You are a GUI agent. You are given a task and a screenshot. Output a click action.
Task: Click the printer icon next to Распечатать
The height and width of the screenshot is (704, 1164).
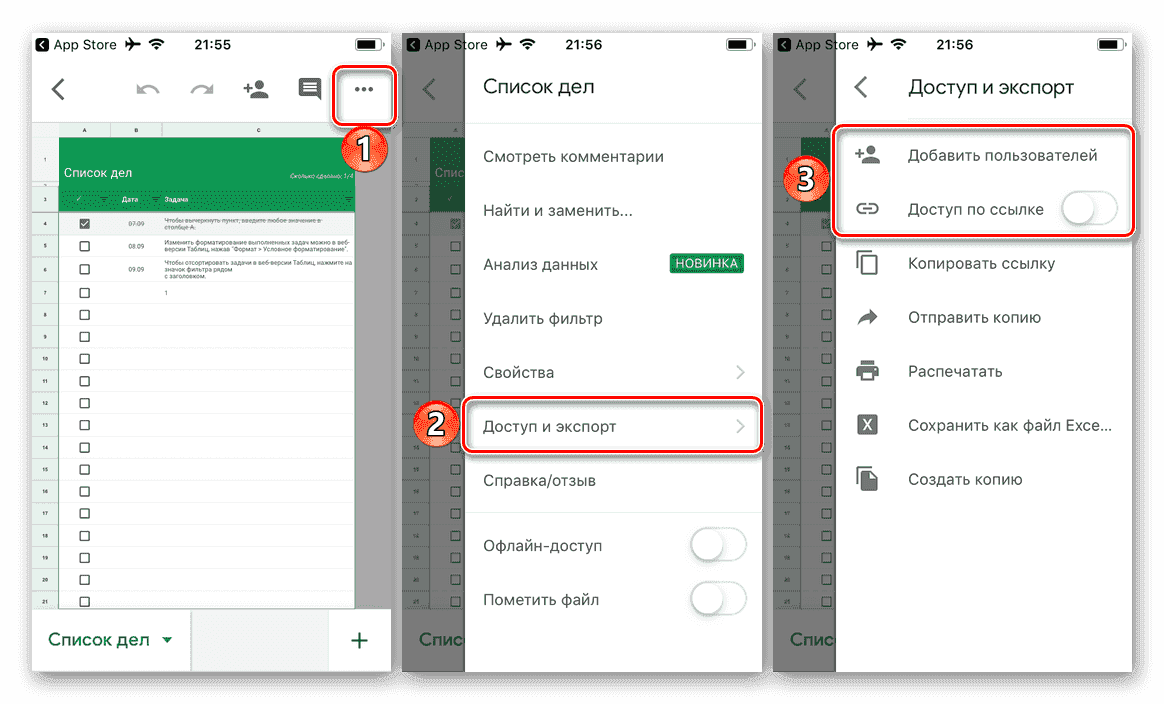pos(867,371)
